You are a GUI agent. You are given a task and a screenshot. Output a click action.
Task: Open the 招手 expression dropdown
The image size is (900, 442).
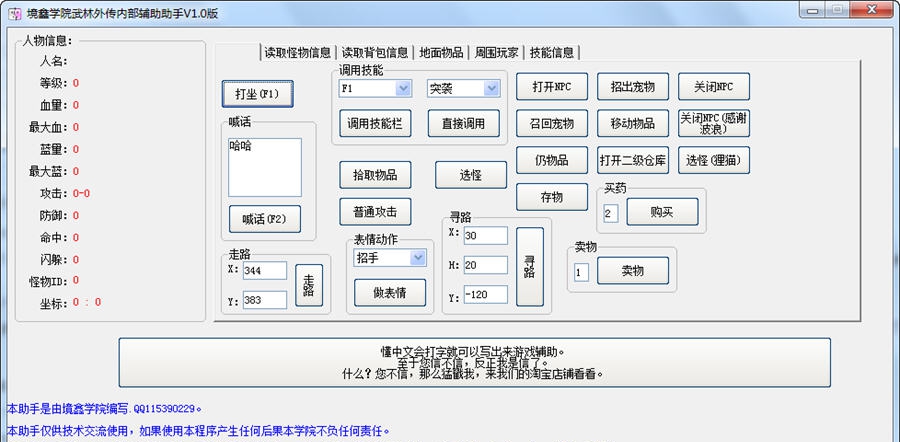[x=418, y=258]
